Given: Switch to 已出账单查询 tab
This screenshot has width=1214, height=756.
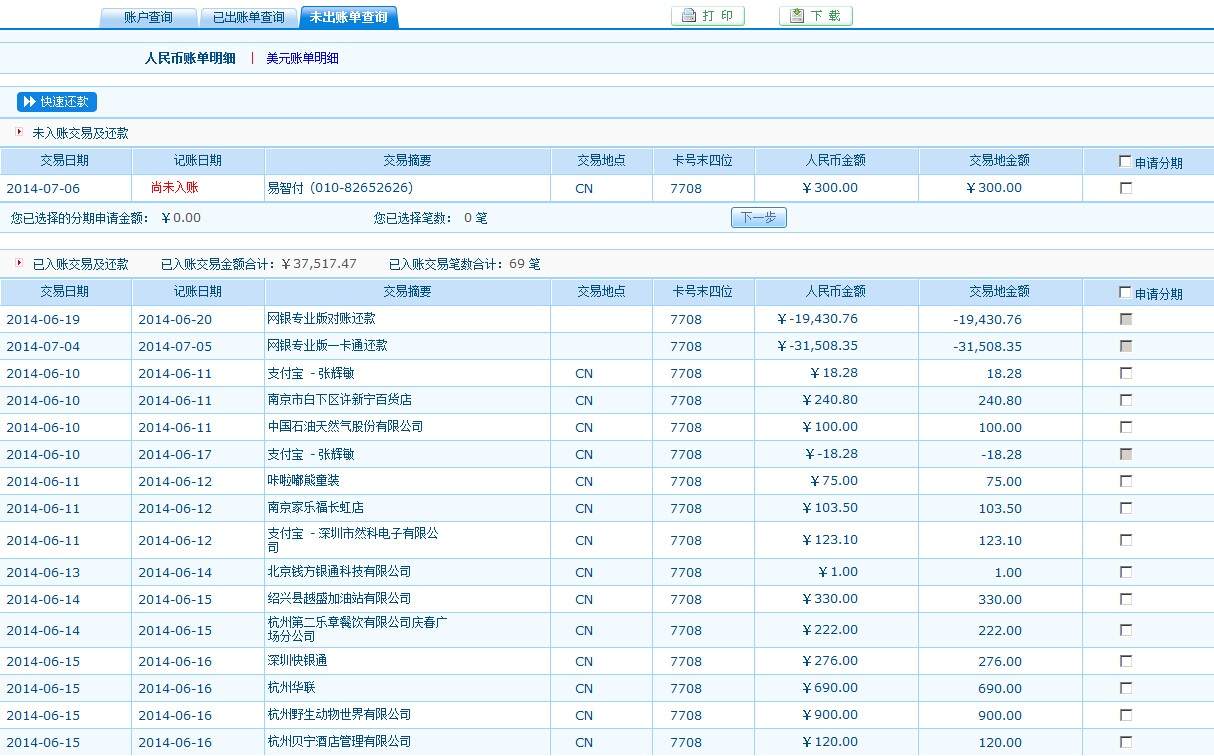Looking at the screenshot, I should [x=248, y=17].
